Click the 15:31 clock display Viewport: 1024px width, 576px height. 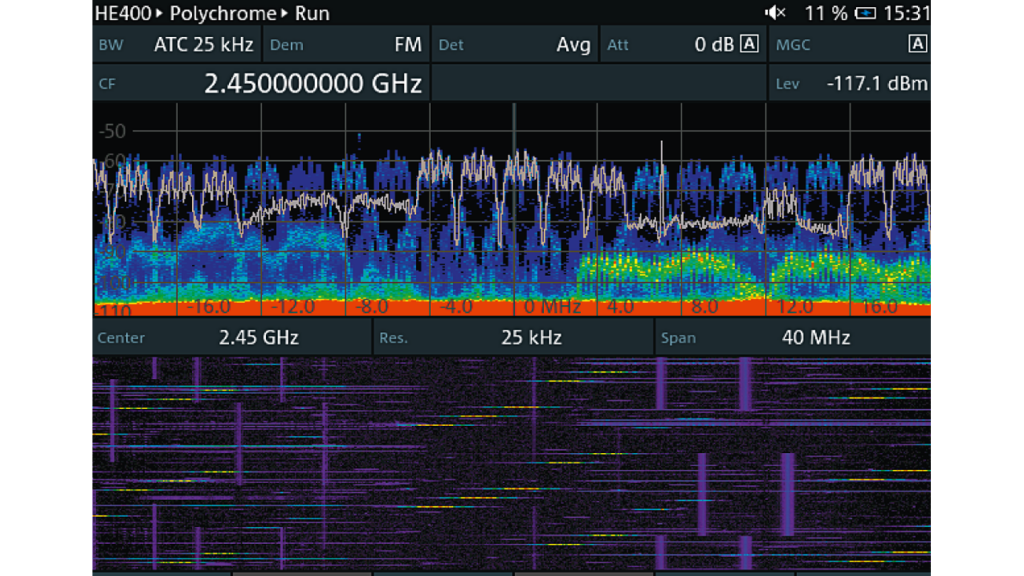pyautogui.click(x=908, y=13)
